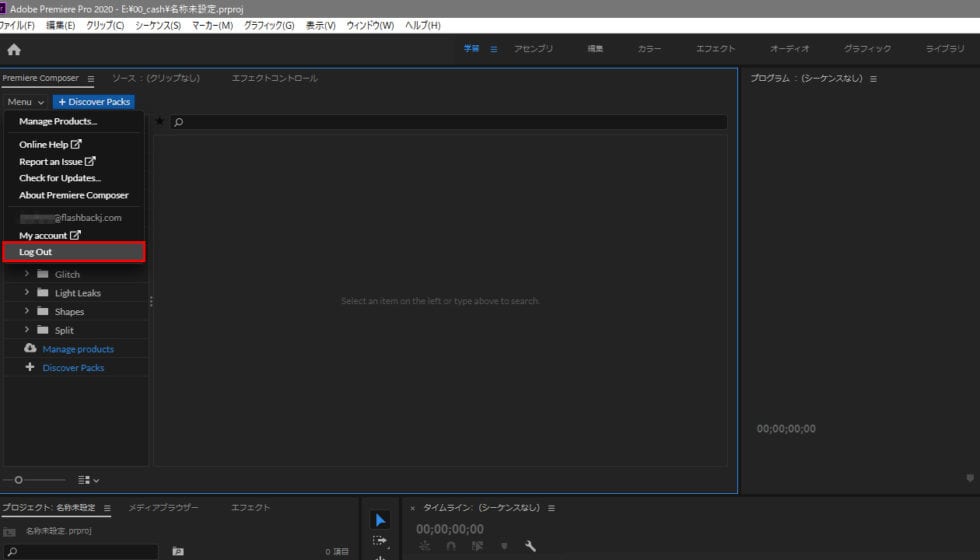
Task: Open the クリップ(C) menu
Action: pos(105,26)
